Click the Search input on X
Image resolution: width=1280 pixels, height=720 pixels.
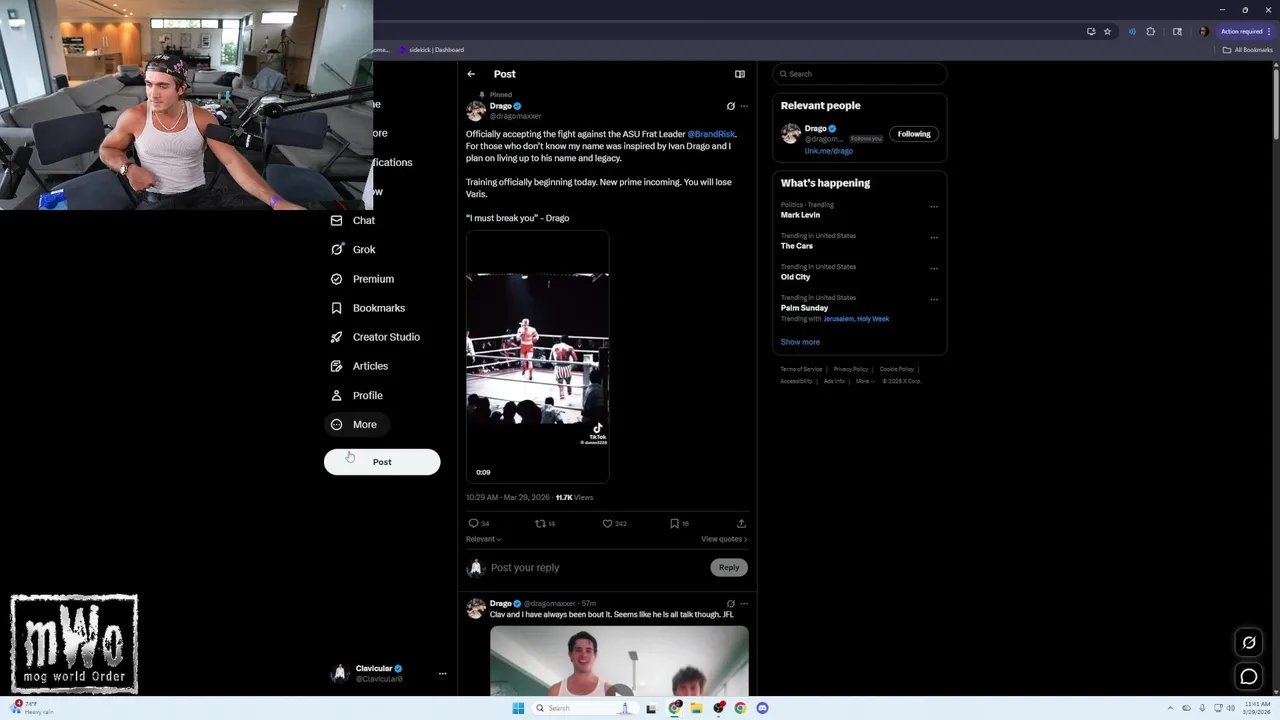(x=860, y=74)
